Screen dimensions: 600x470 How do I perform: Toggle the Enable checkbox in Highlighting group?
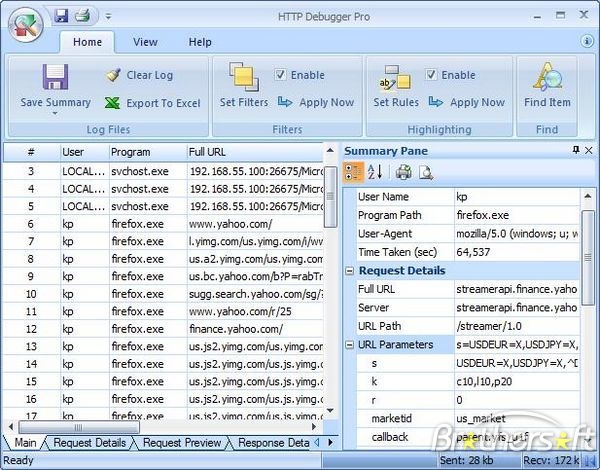(x=431, y=74)
